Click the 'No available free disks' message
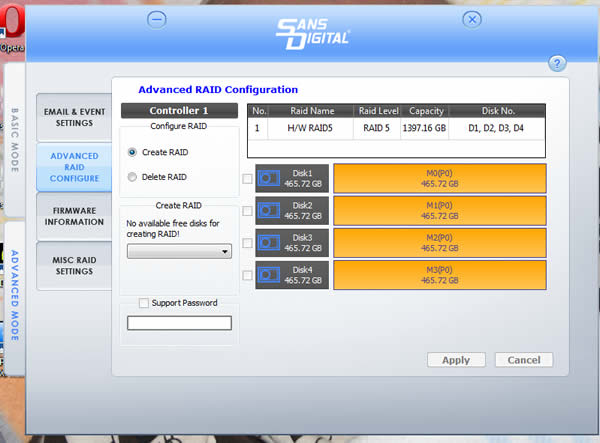 173,228
